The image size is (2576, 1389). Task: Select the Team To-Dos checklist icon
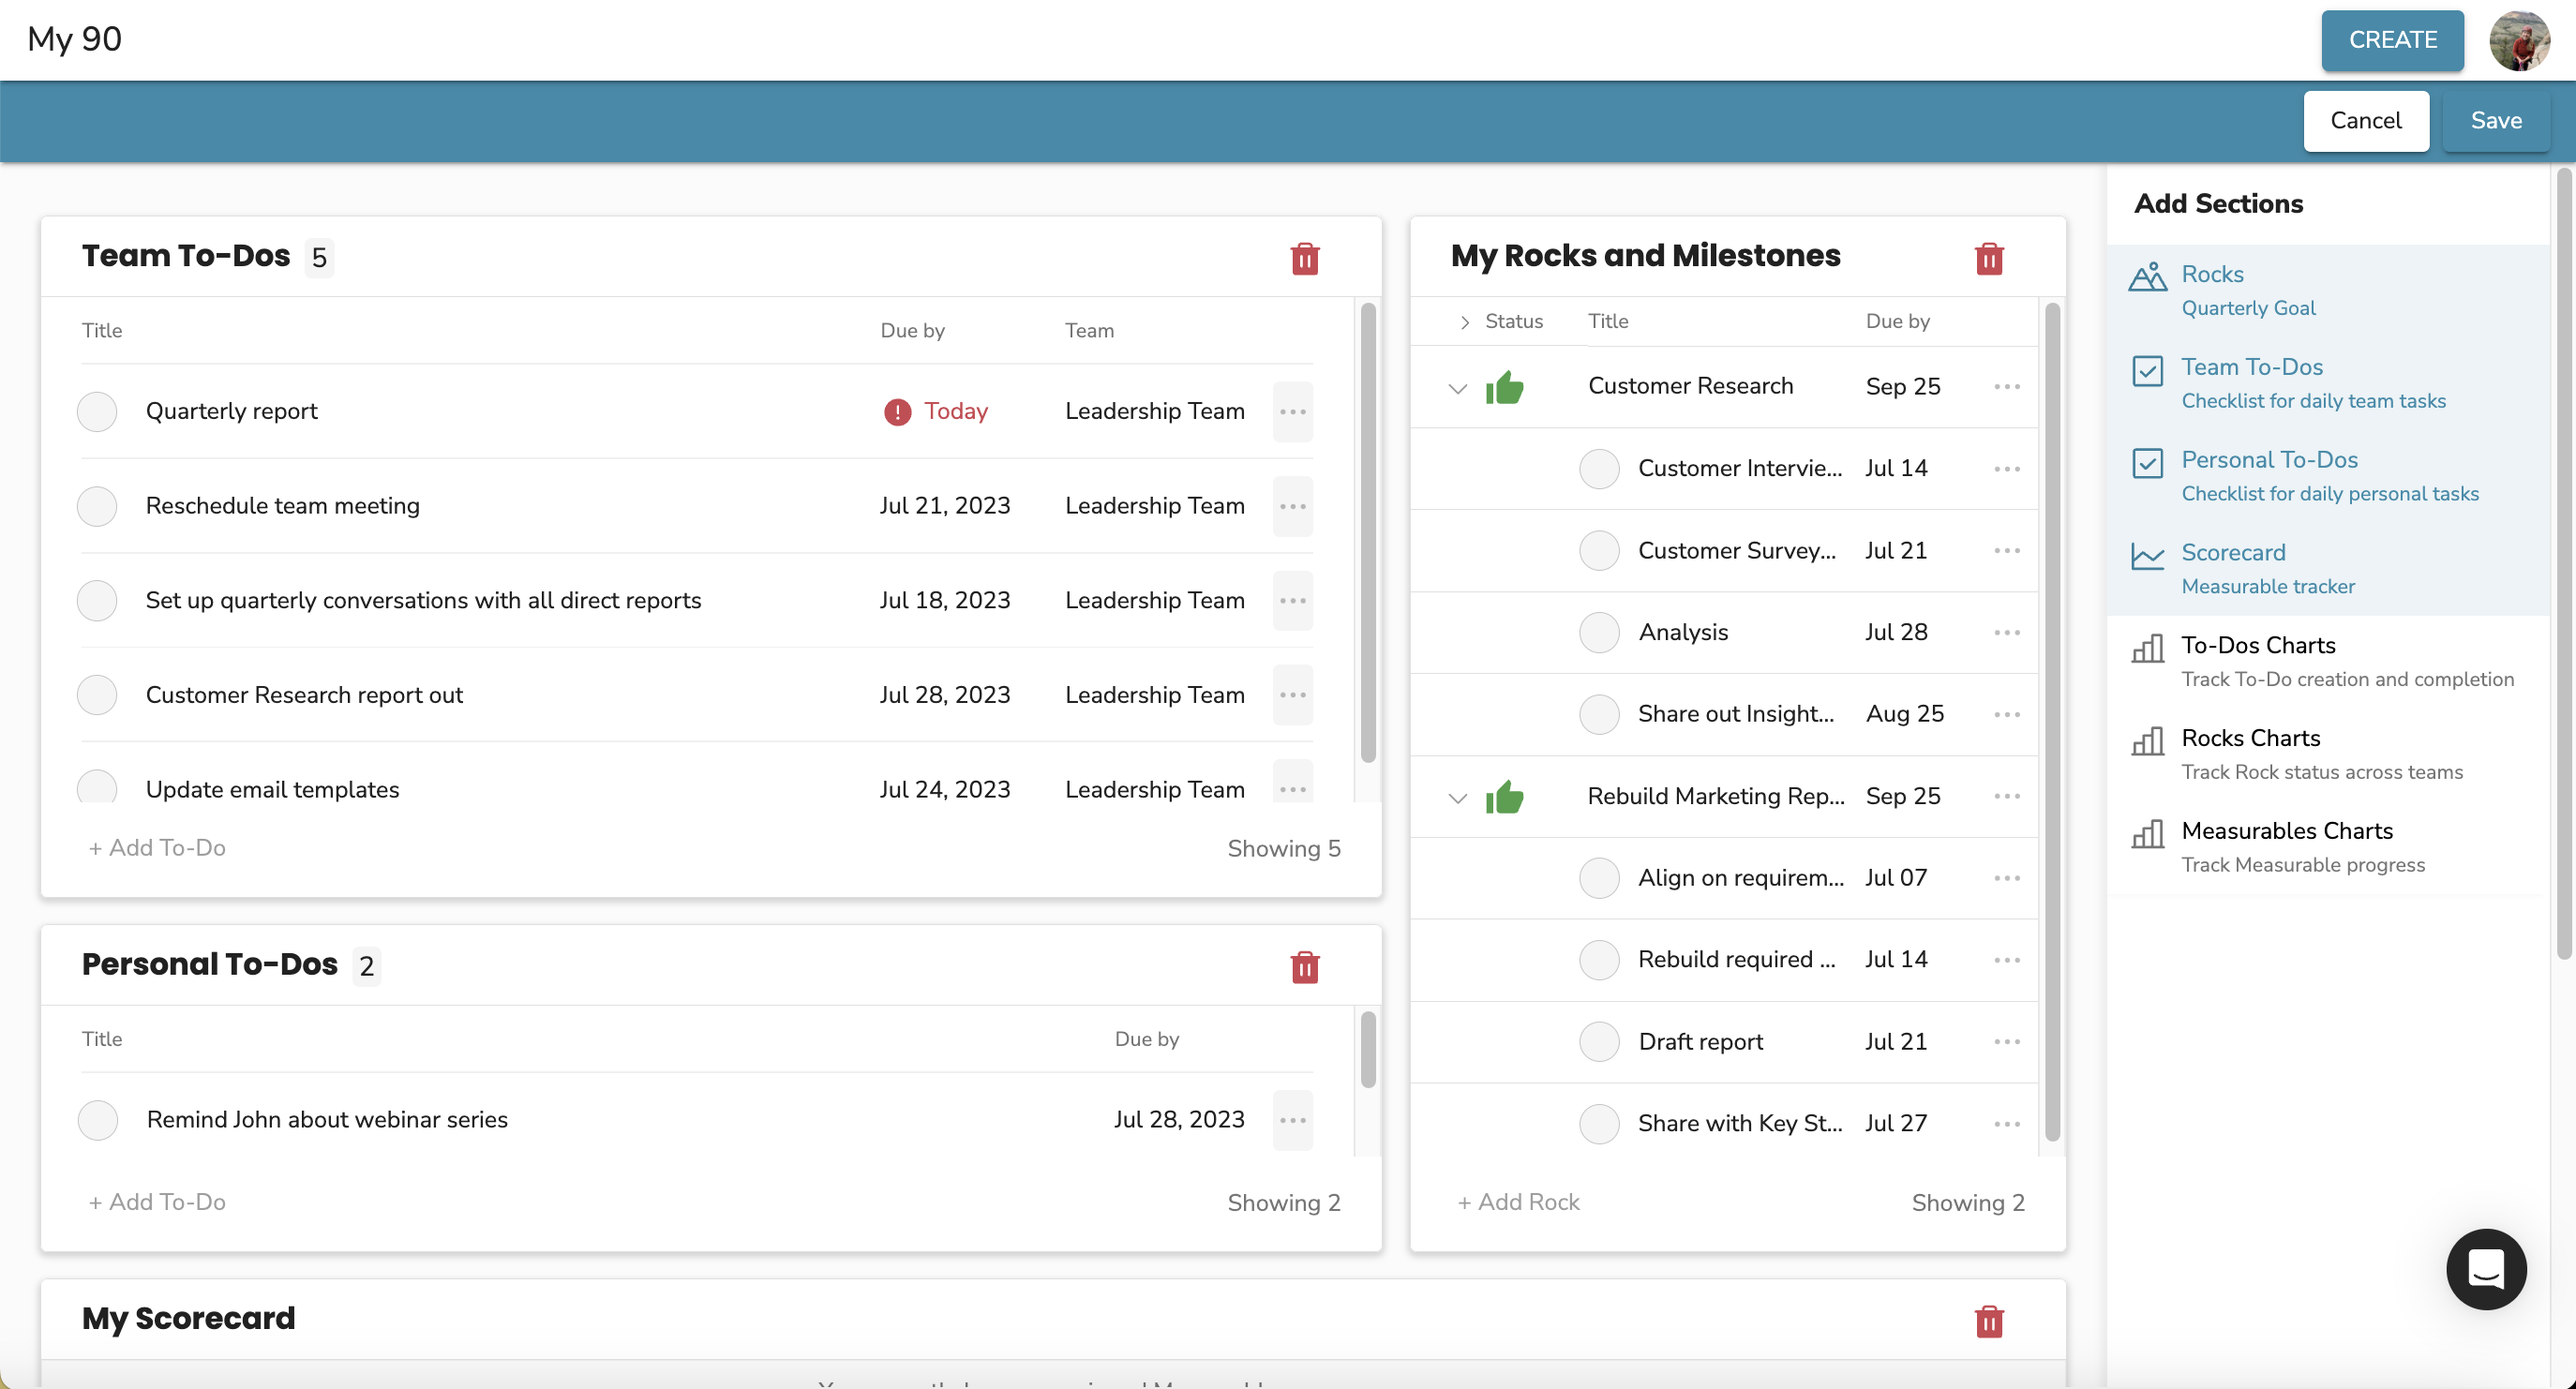coord(2145,366)
